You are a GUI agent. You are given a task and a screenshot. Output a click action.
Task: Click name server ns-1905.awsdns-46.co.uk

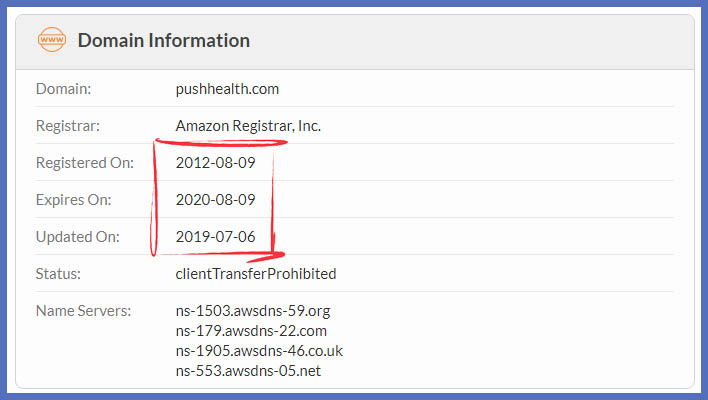pos(259,351)
